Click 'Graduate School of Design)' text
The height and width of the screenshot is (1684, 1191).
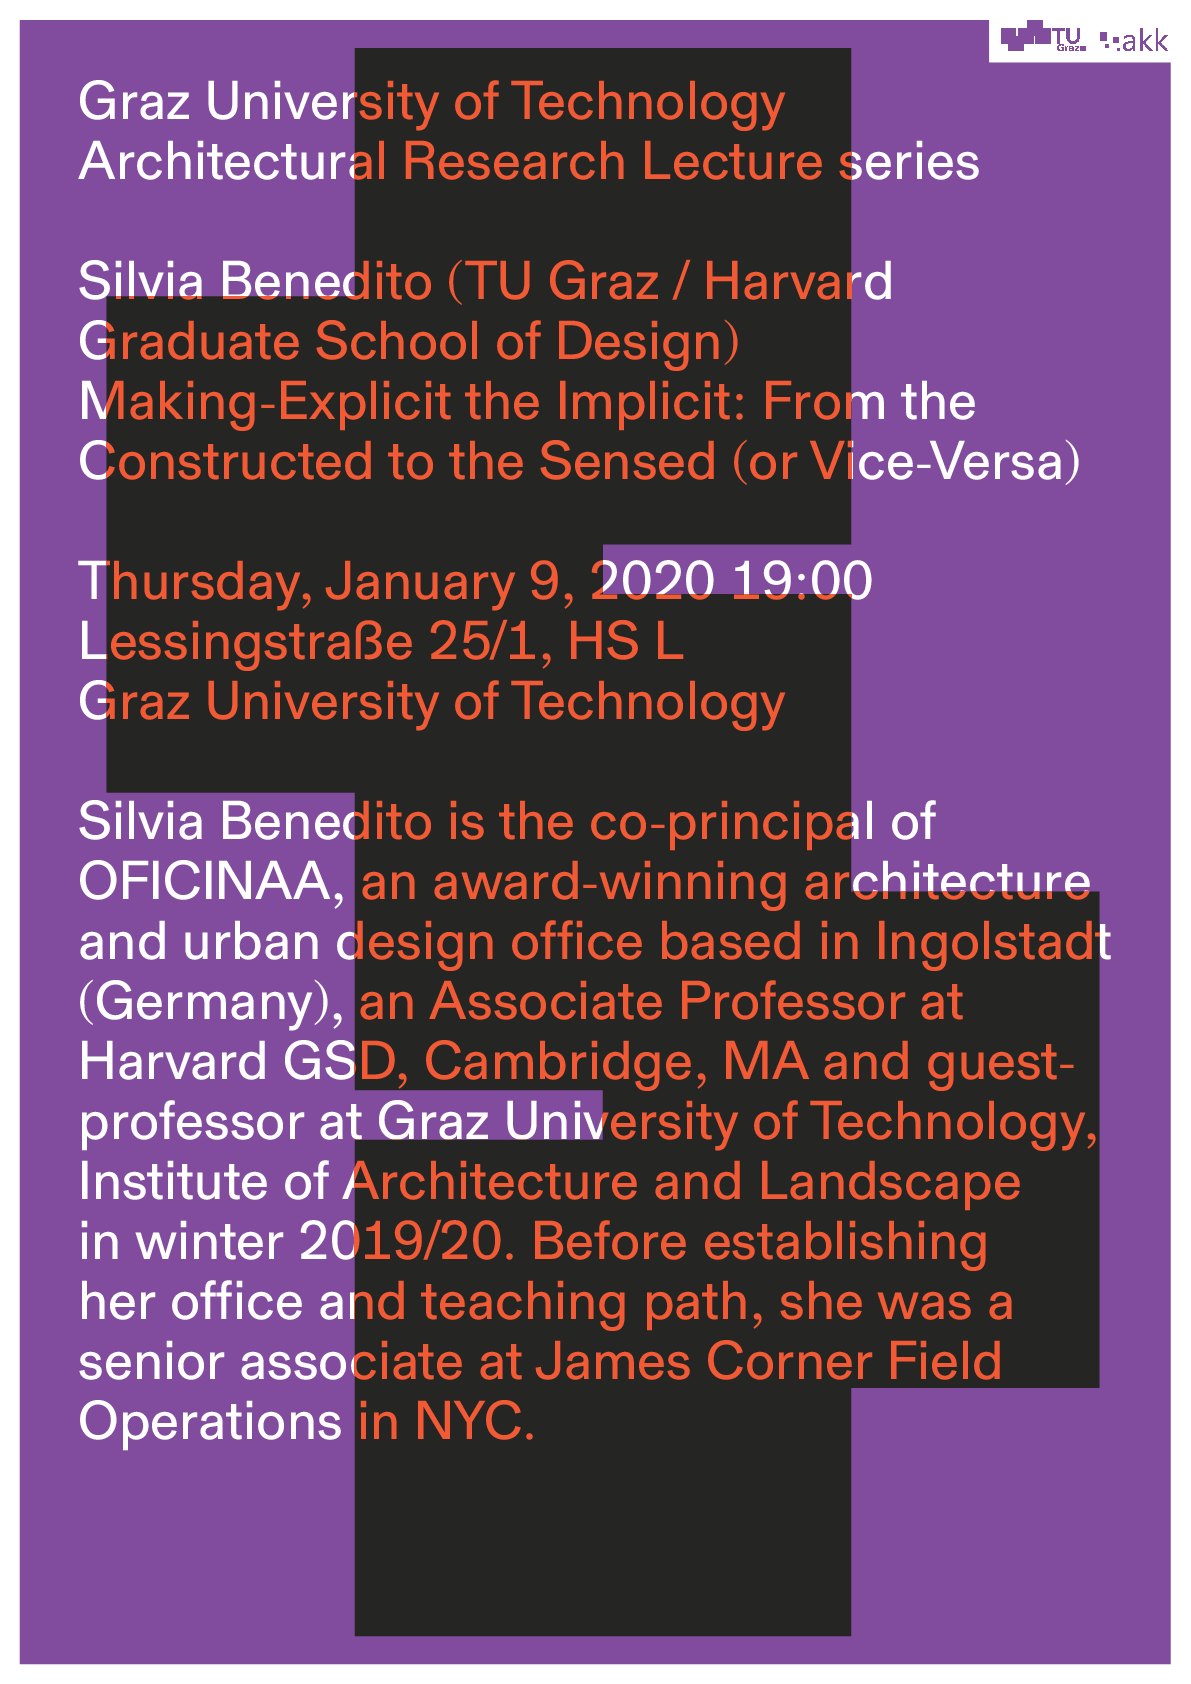click(x=409, y=342)
